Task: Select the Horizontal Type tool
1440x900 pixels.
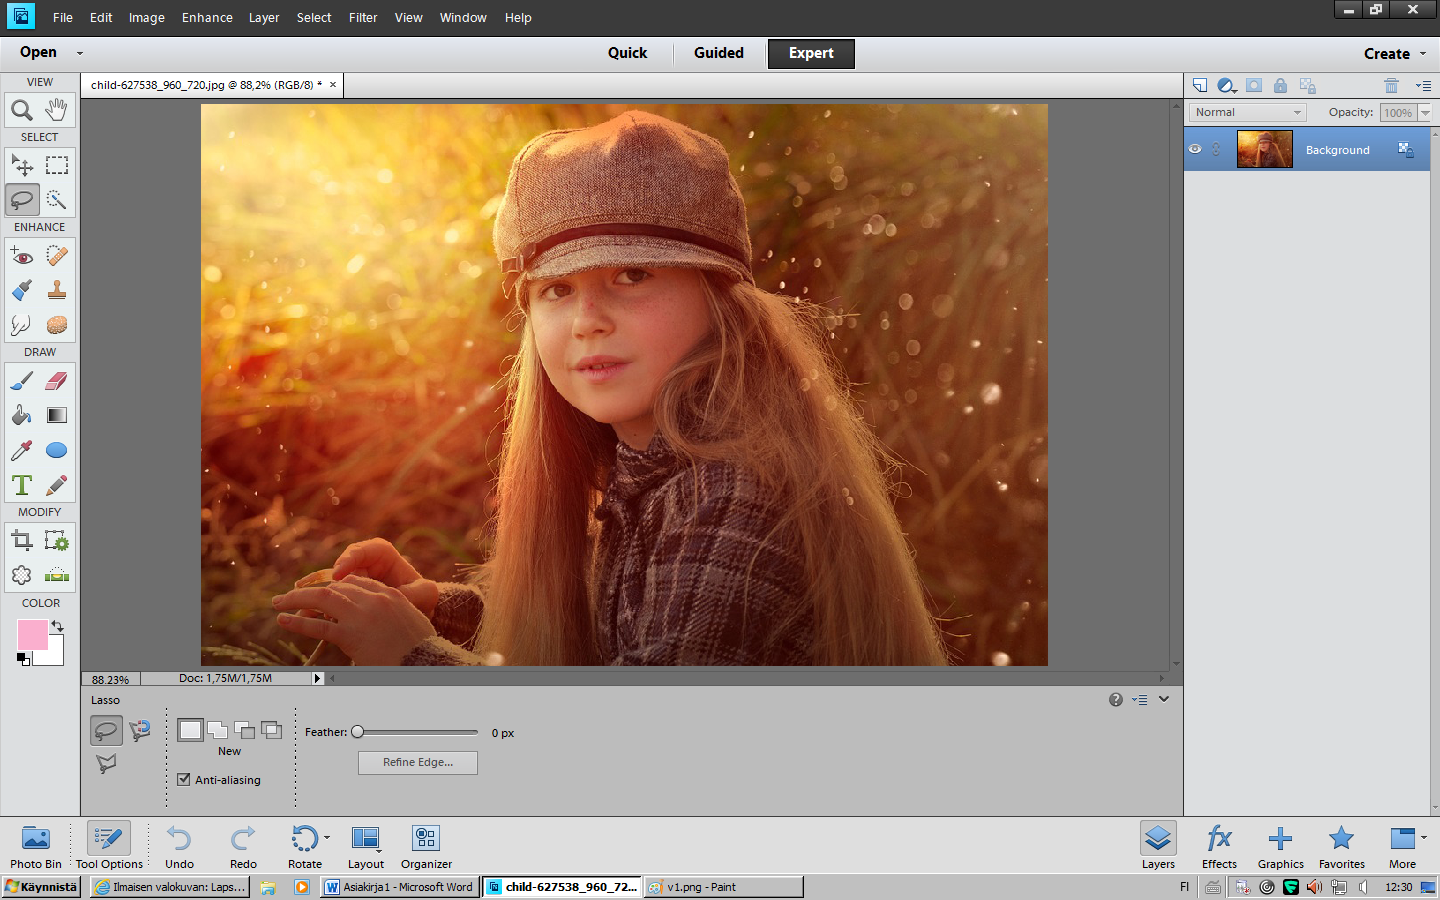Action: coord(22,485)
